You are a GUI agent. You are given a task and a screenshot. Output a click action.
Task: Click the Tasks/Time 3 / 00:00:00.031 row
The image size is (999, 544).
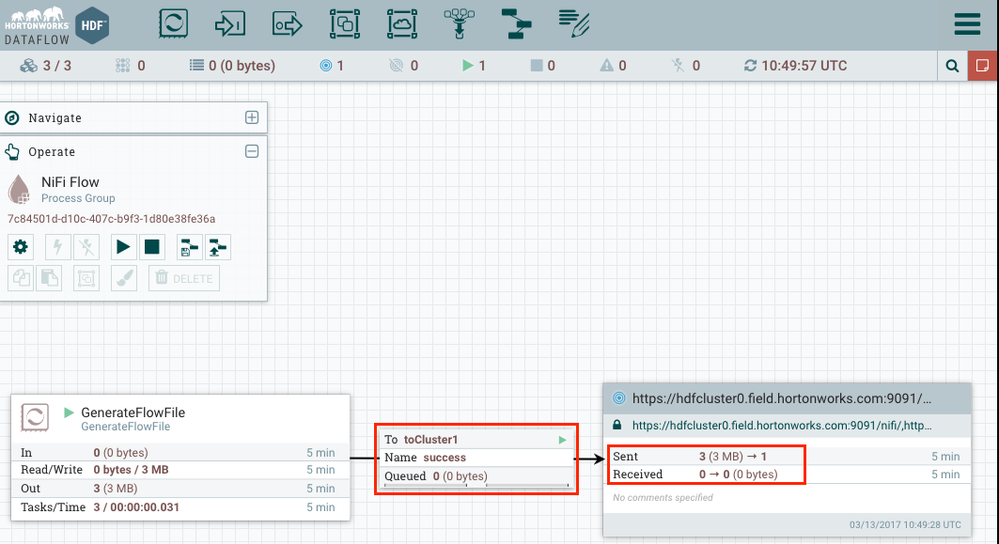click(180, 507)
